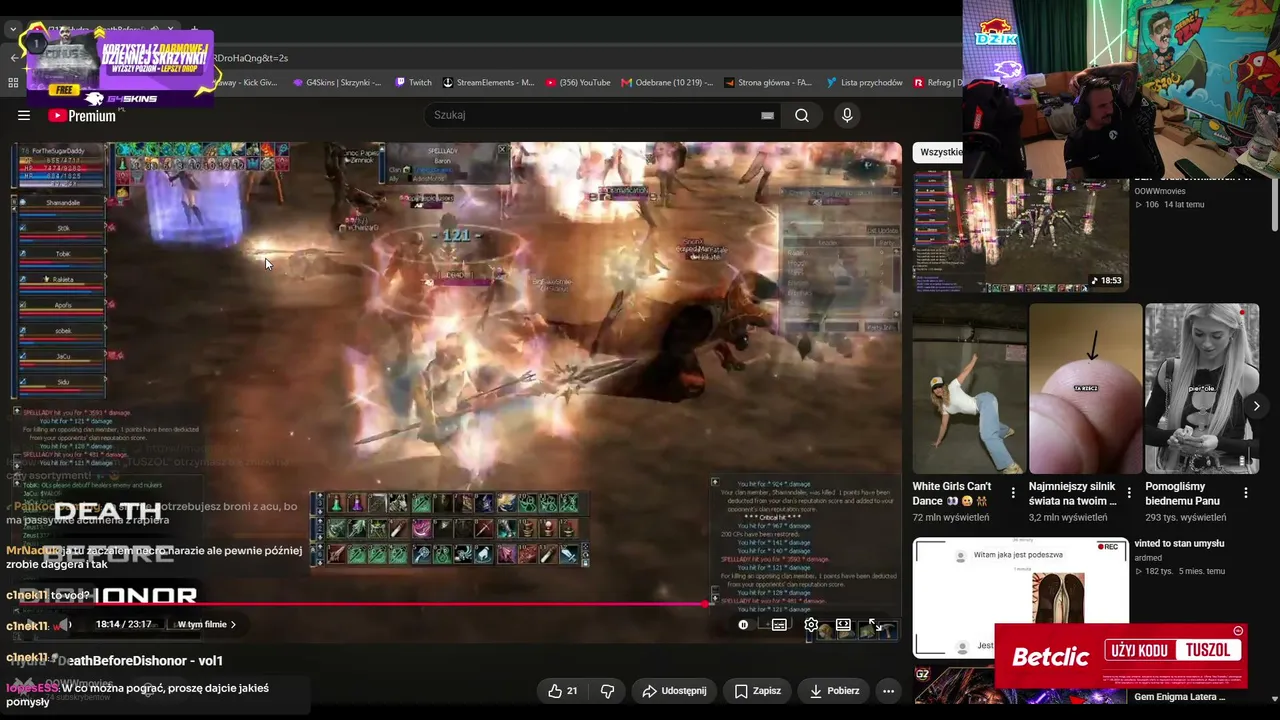1280x720 pixels.
Task: Start voice search with microphone
Action: tap(847, 115)
